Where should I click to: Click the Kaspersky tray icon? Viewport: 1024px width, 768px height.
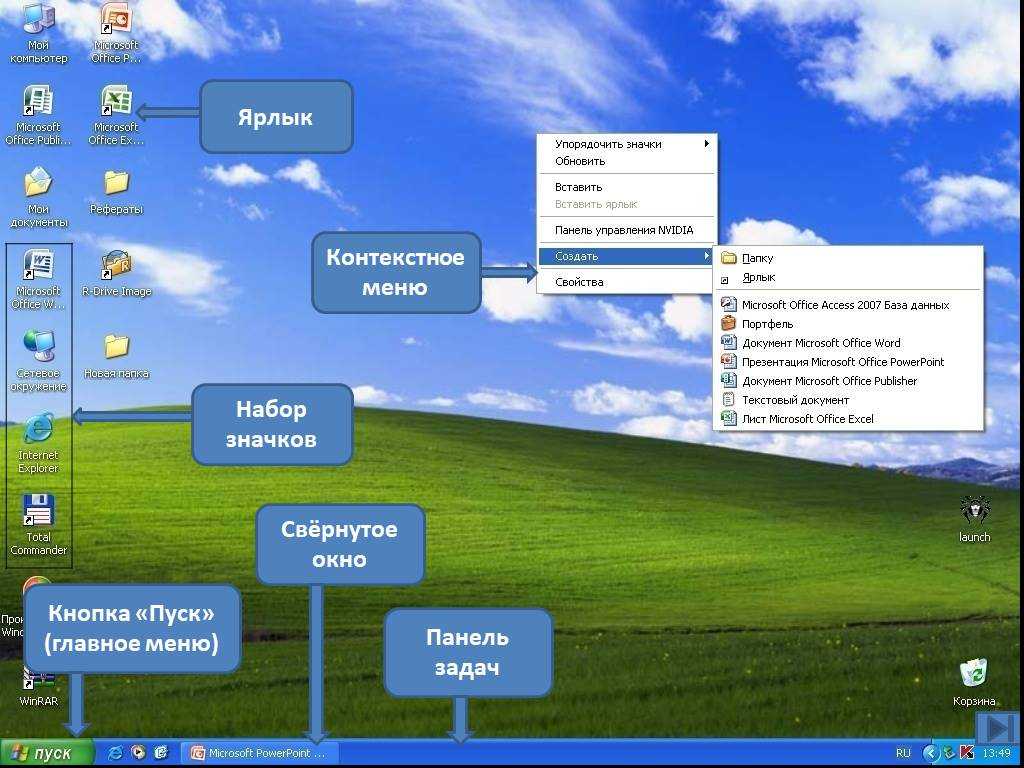(x=967, y=753)
